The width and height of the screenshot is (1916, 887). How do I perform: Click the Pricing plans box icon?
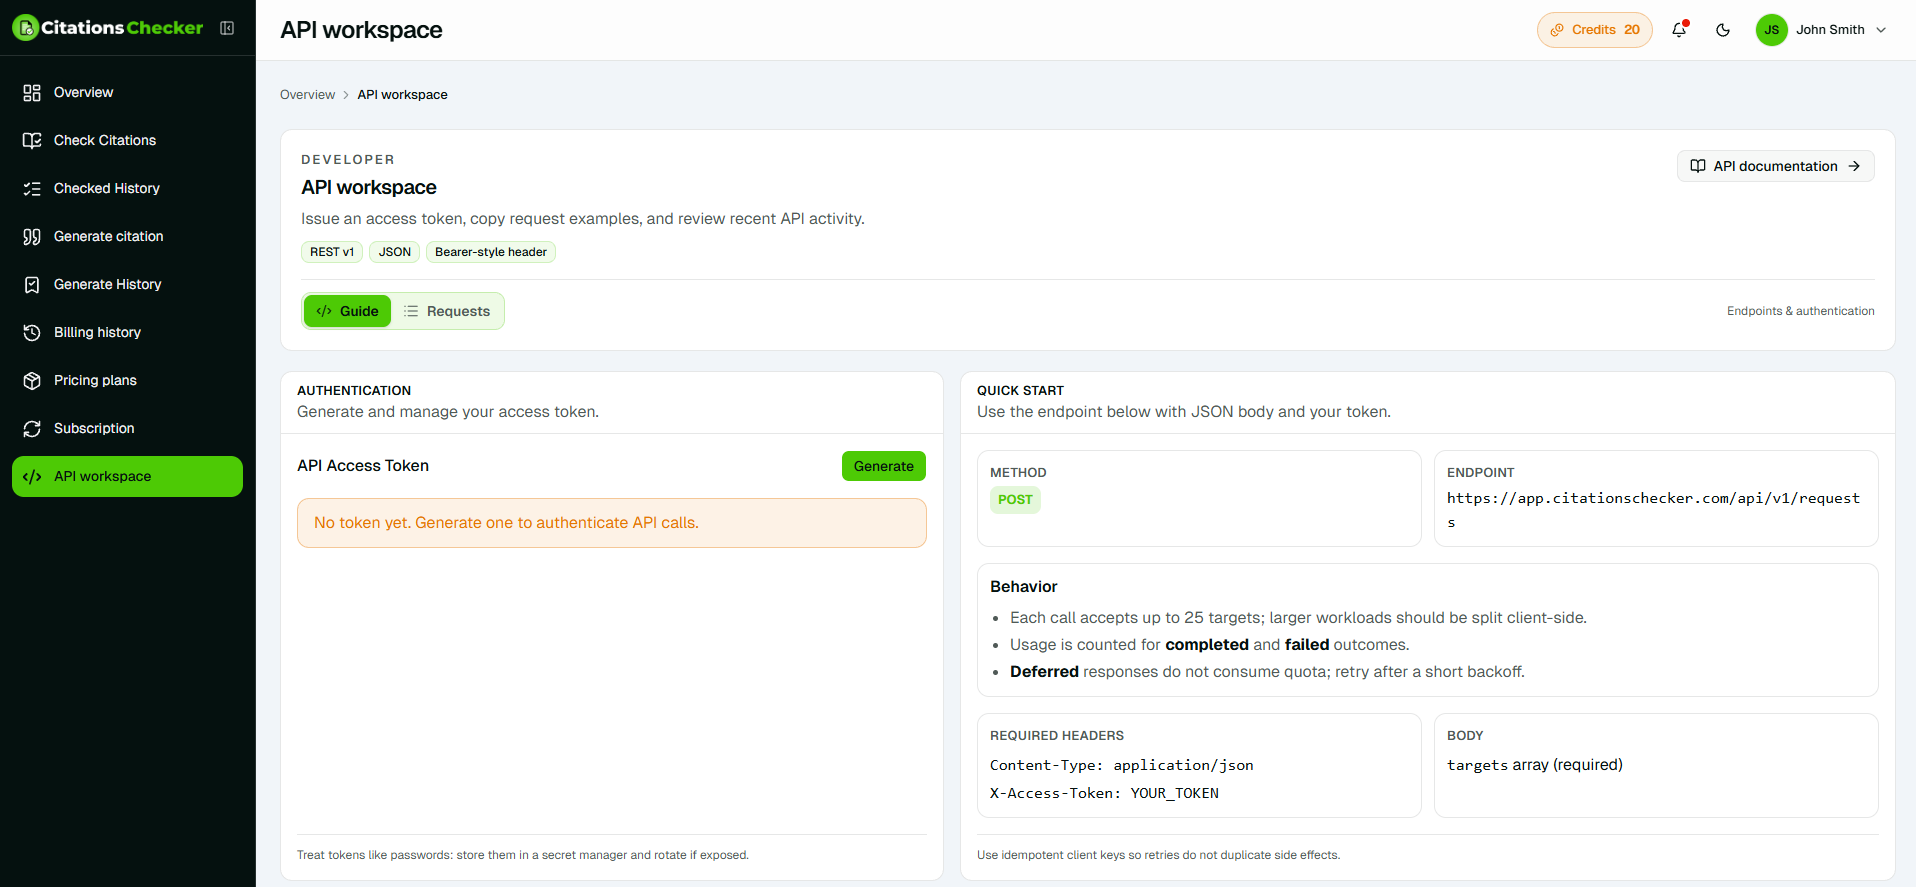tap(32, 381)
